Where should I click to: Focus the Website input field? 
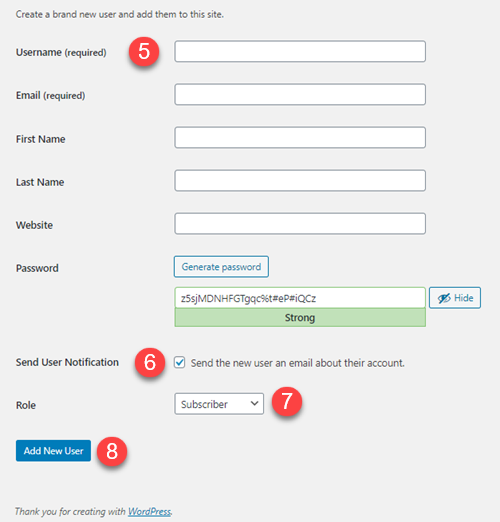[x=300, y=224]
